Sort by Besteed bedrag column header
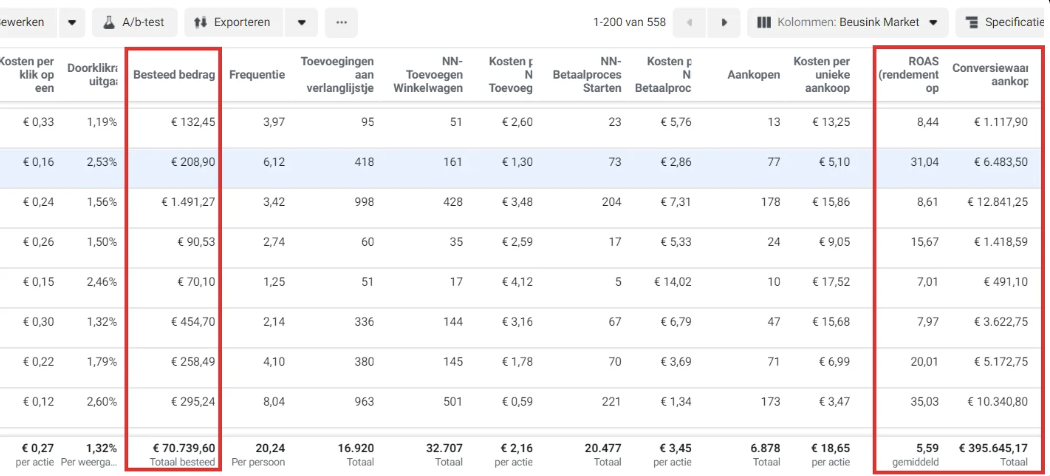Screen dimensions: 1050x476 pyautogui.click(x=174, y=75)
